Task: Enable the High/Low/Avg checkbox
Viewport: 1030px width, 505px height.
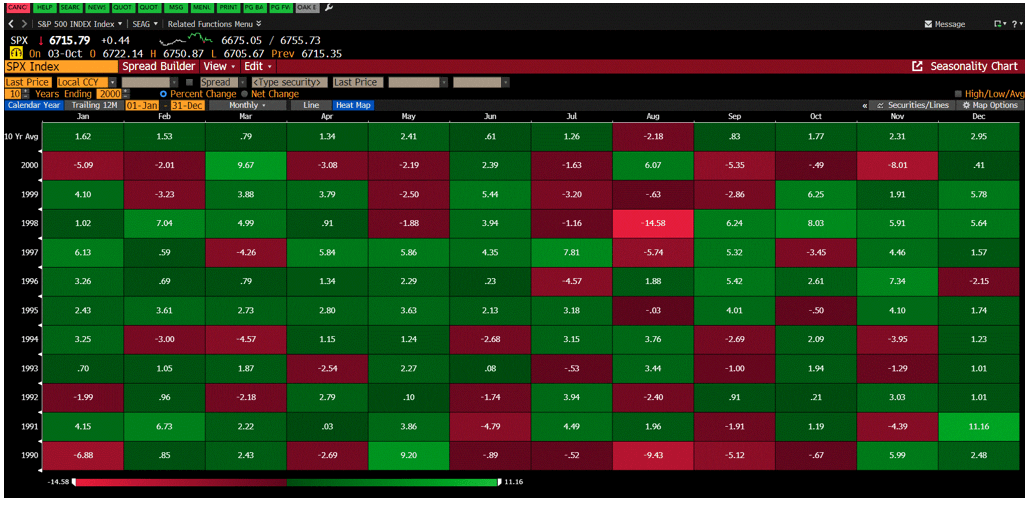Action: (958, 94)
